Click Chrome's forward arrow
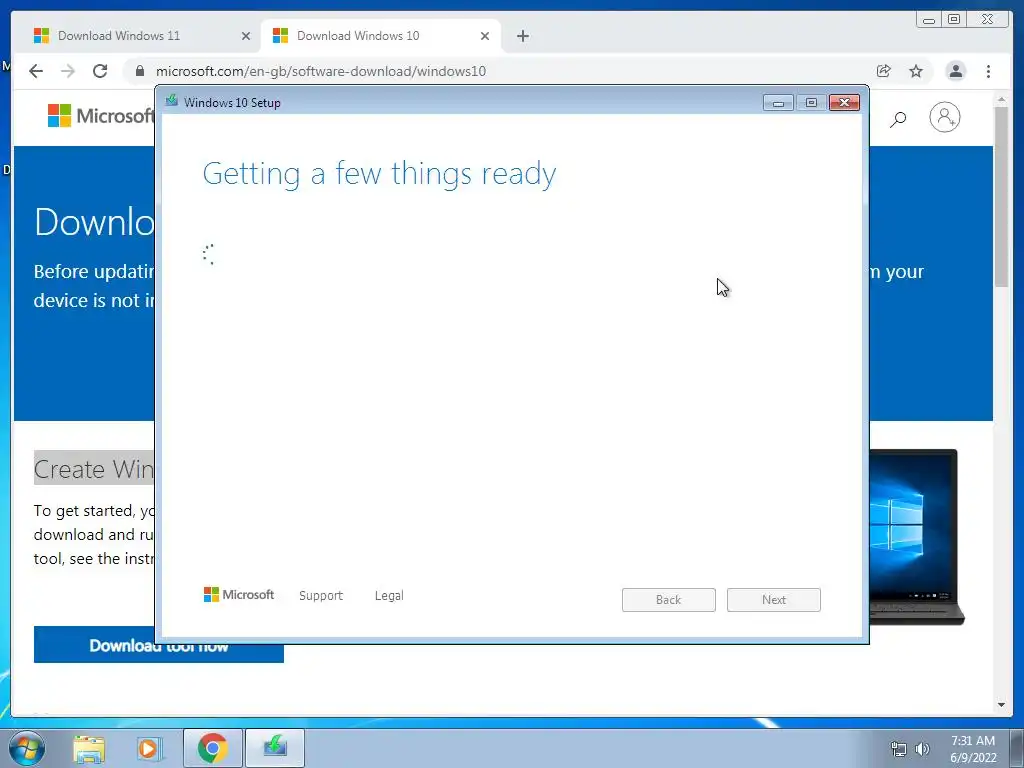1024x768 pixels. tap(68, 71)
